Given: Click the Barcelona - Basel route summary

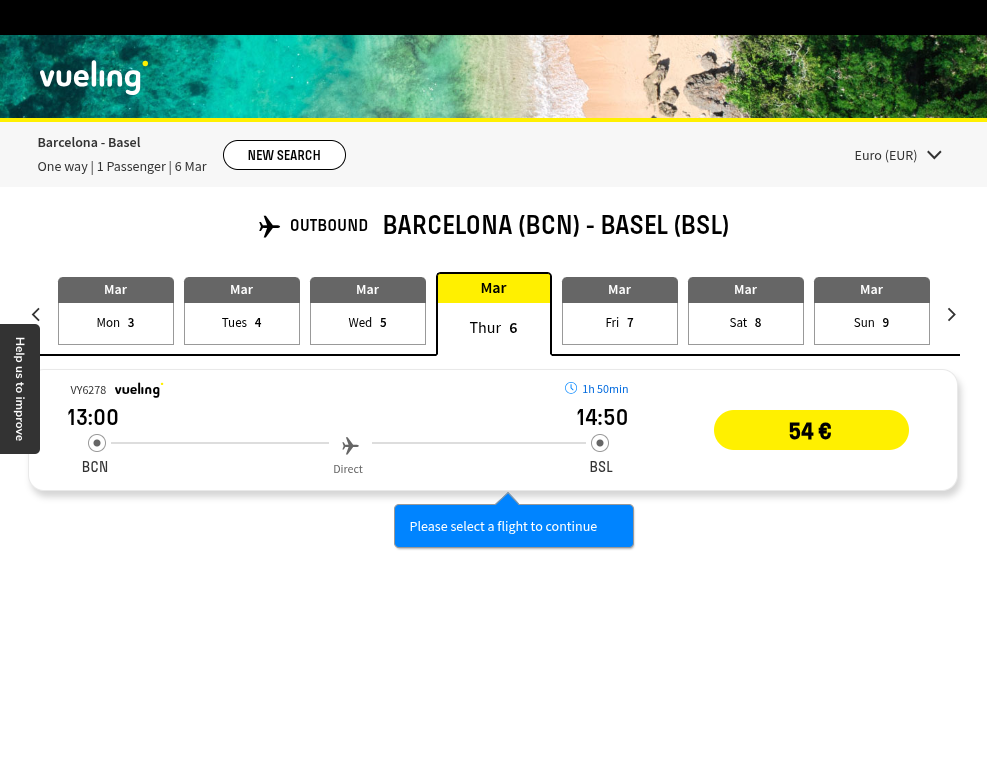Looking at the screenshot, I should click(89, 142).
